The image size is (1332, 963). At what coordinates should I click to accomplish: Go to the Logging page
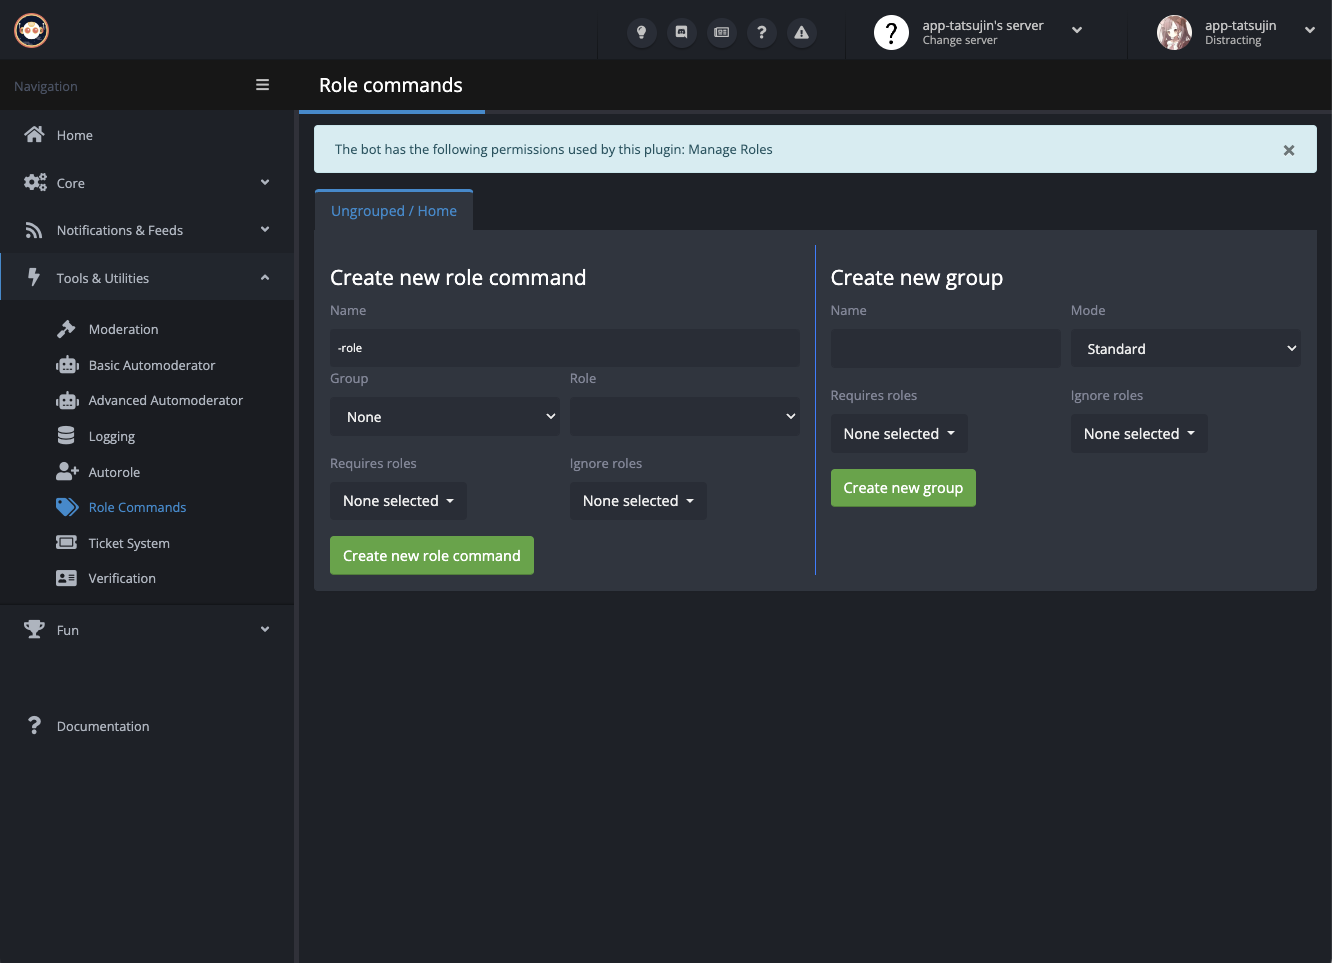[111, 436]
